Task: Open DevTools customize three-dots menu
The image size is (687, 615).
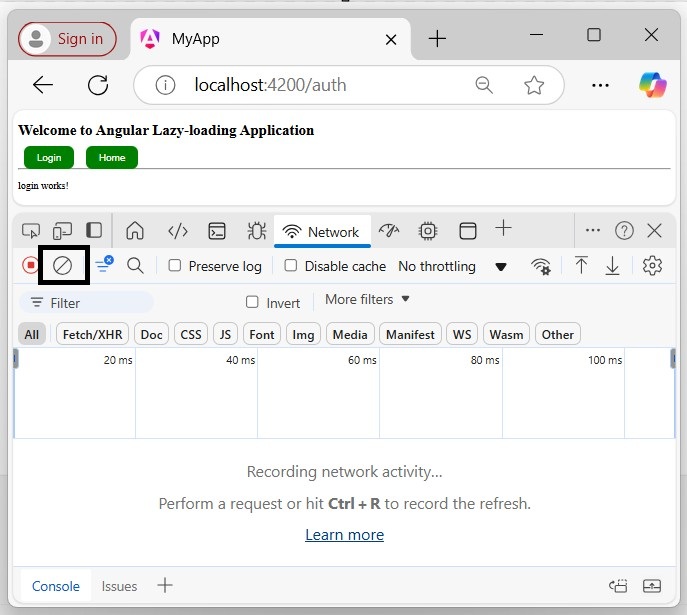Action: (x=593, y=231)
